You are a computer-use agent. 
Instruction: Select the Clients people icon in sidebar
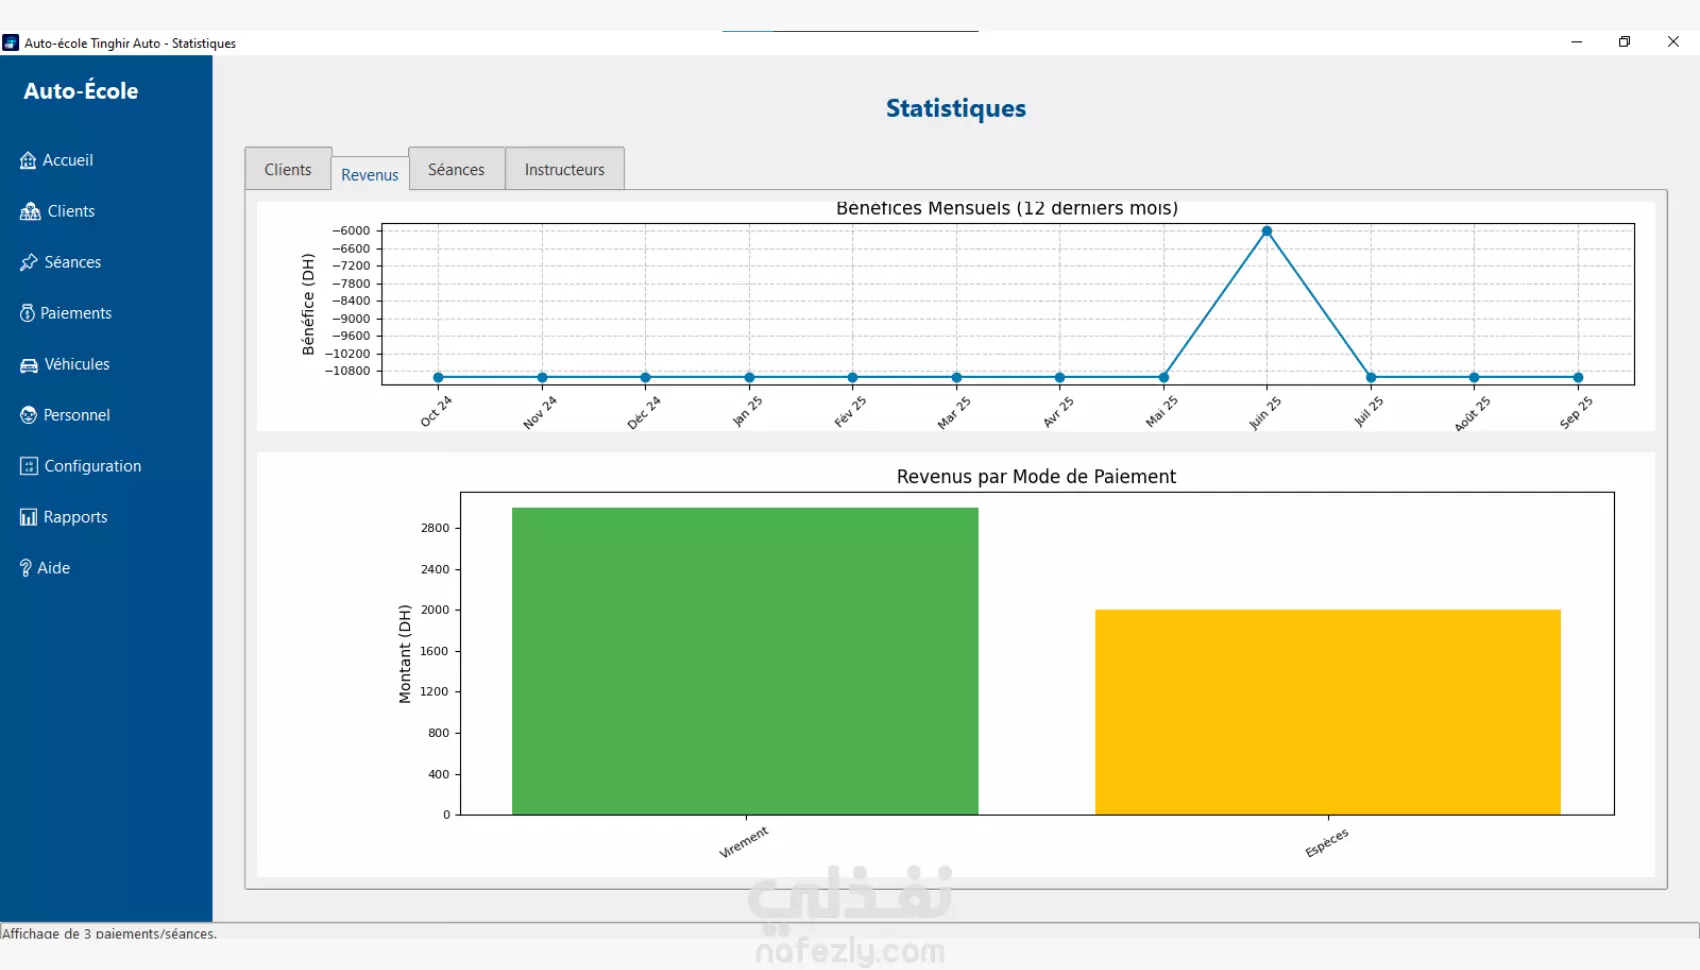coord(30,211)
